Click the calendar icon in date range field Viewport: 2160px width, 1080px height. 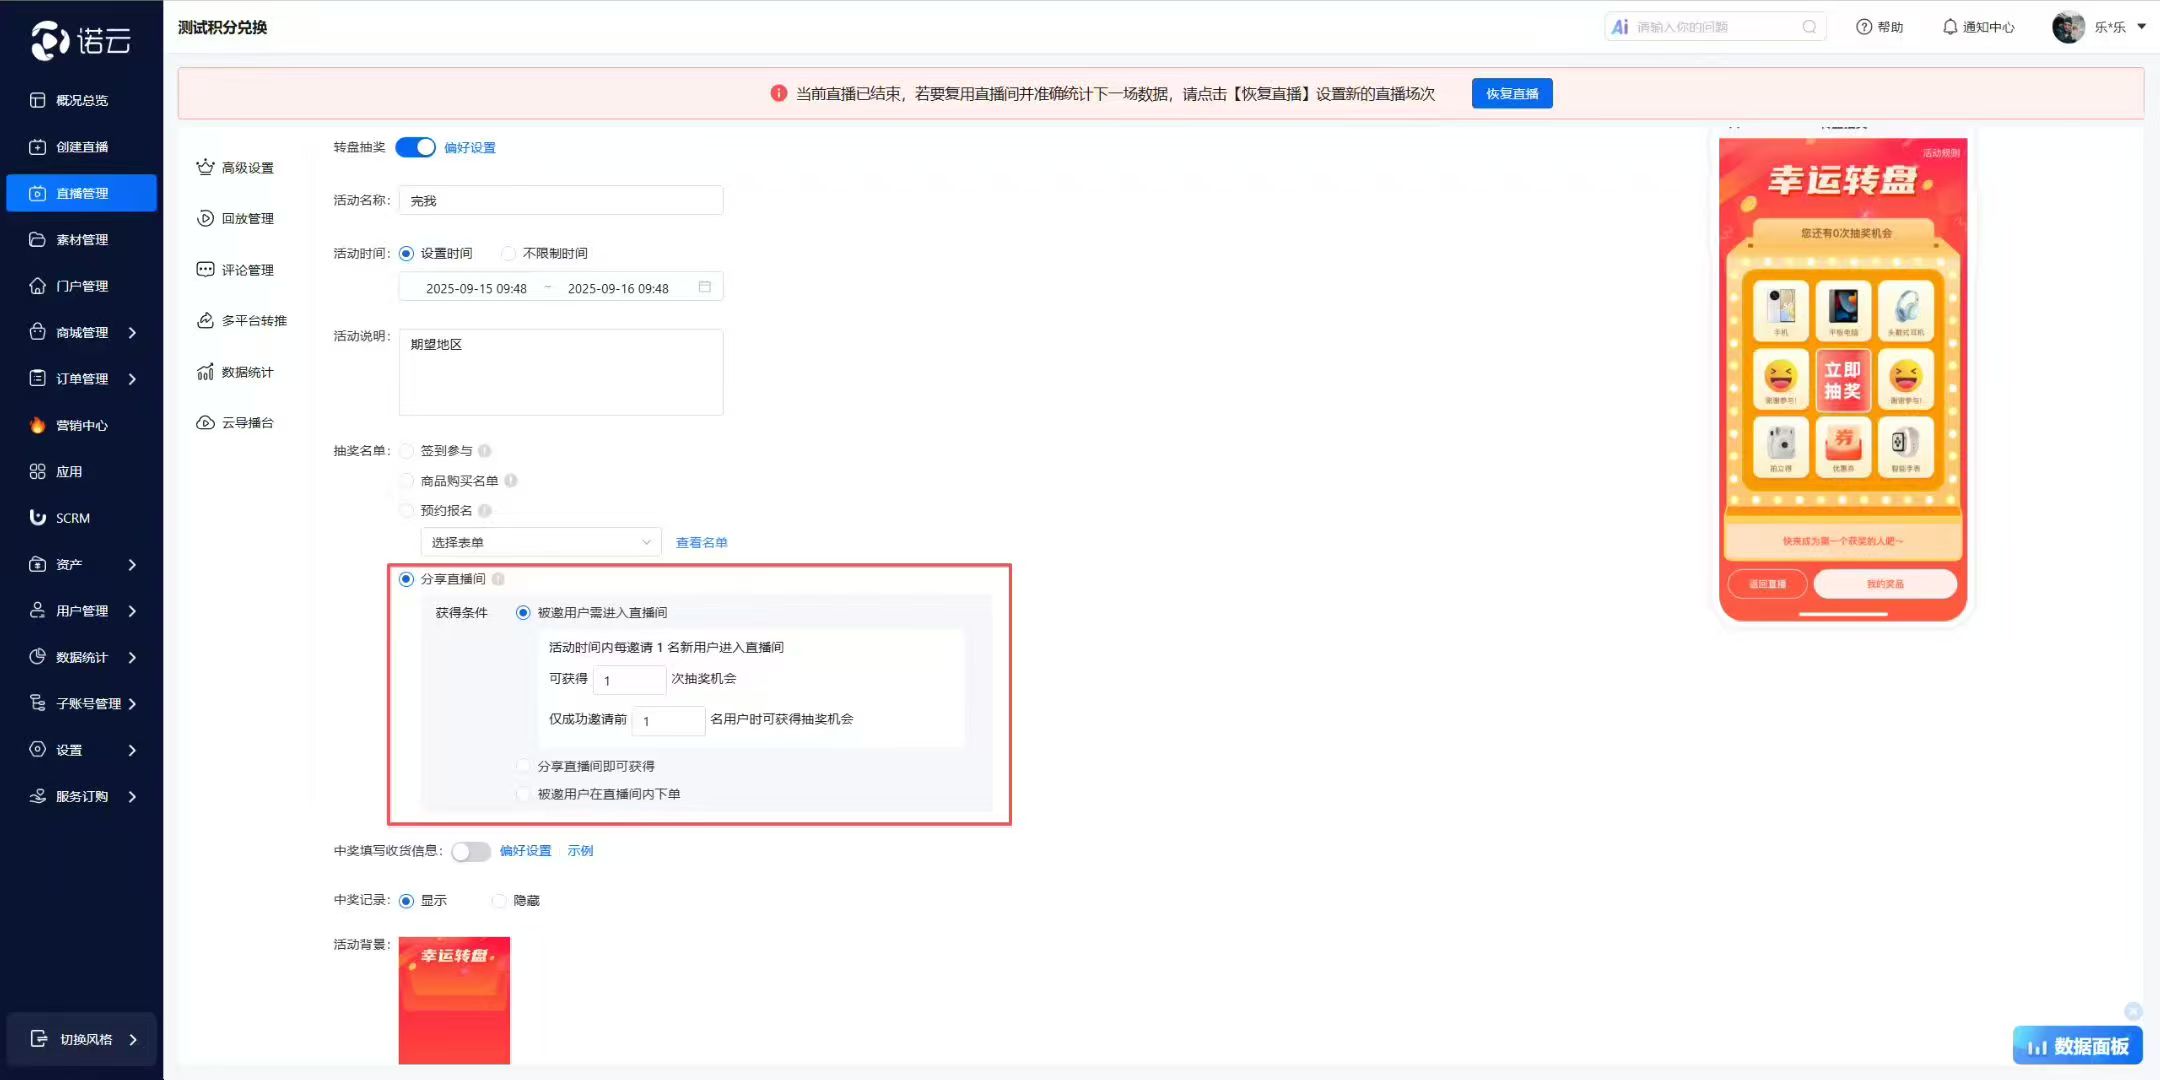point(704,287)
